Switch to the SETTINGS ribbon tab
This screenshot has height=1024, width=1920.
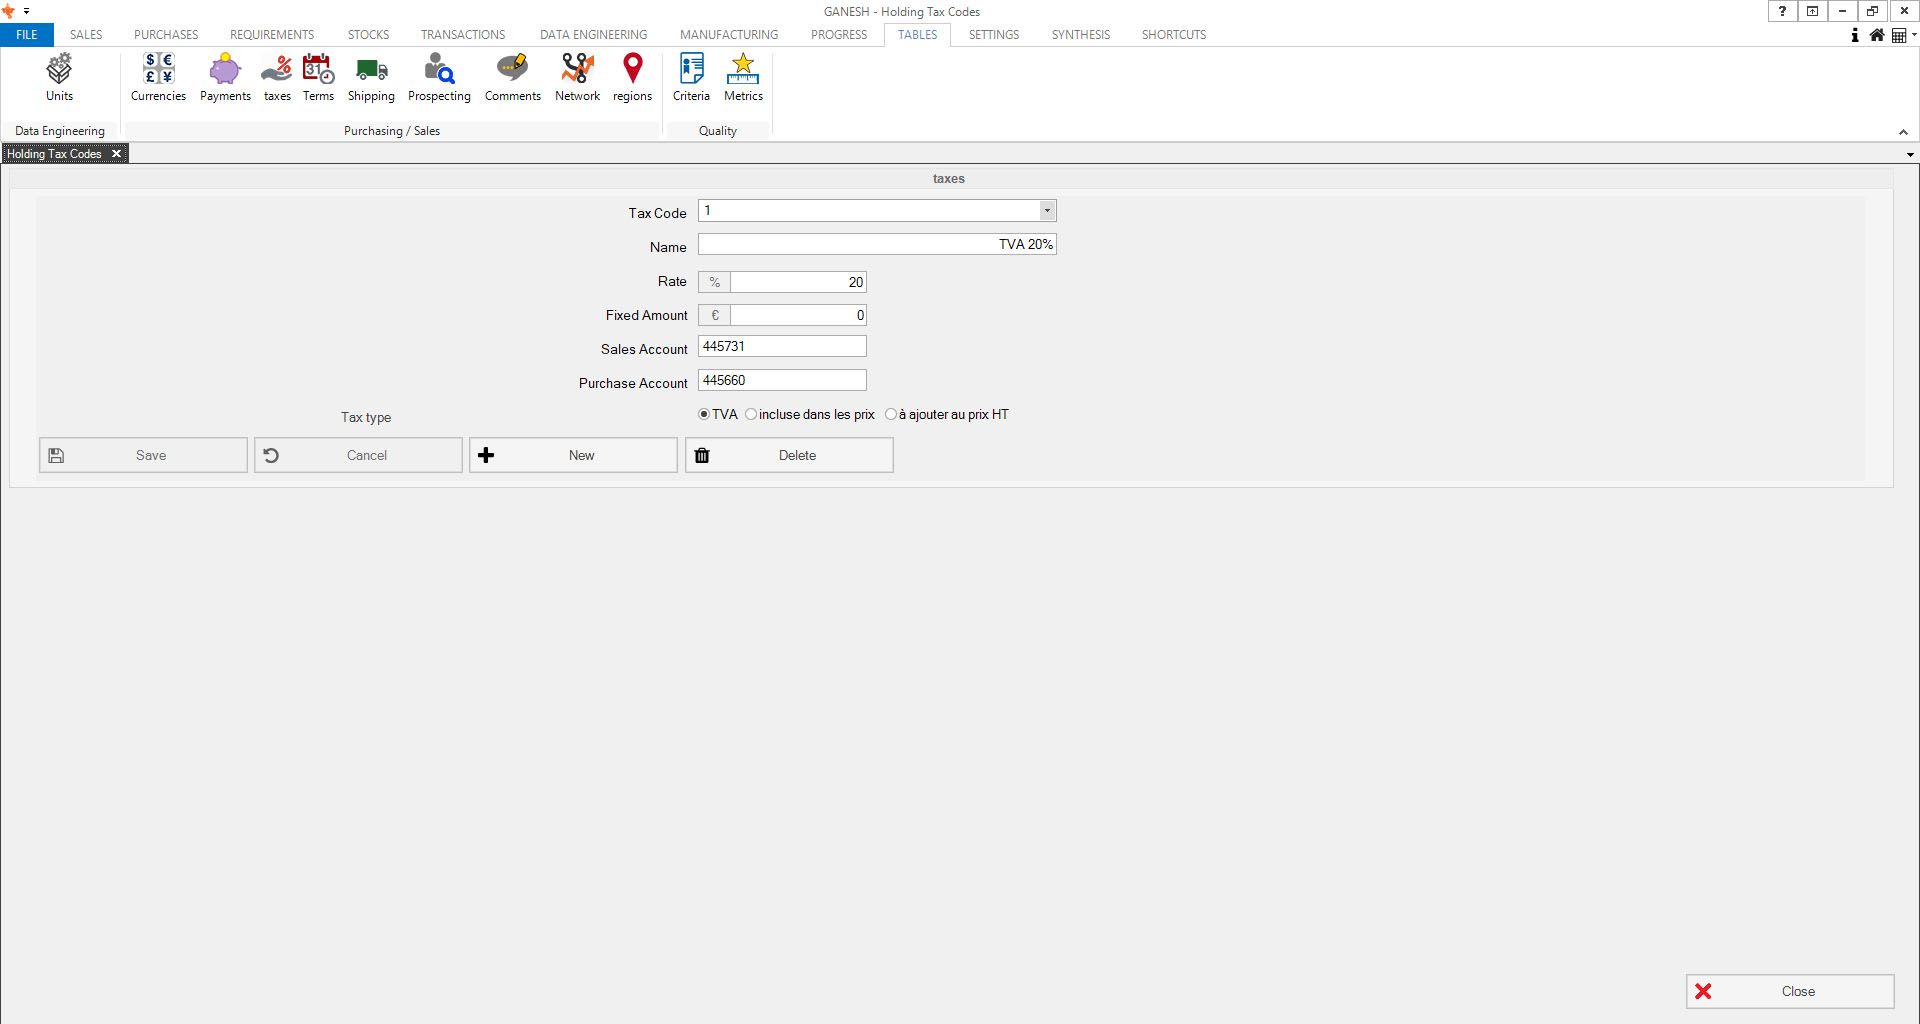click(993, 35)
